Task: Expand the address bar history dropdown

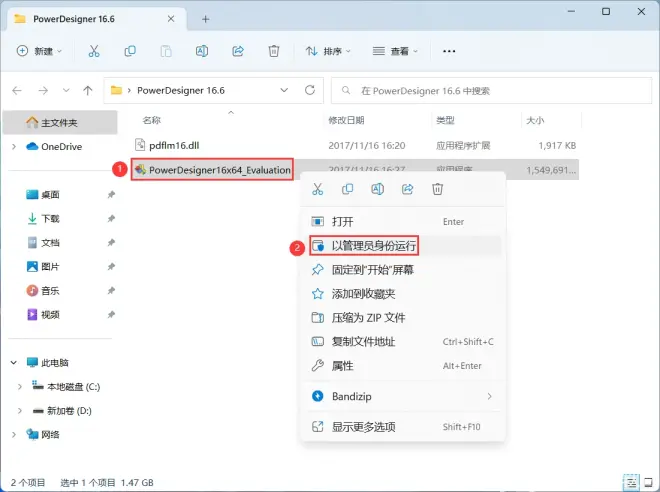Action: pyautogui.click(x=284, y=90)
